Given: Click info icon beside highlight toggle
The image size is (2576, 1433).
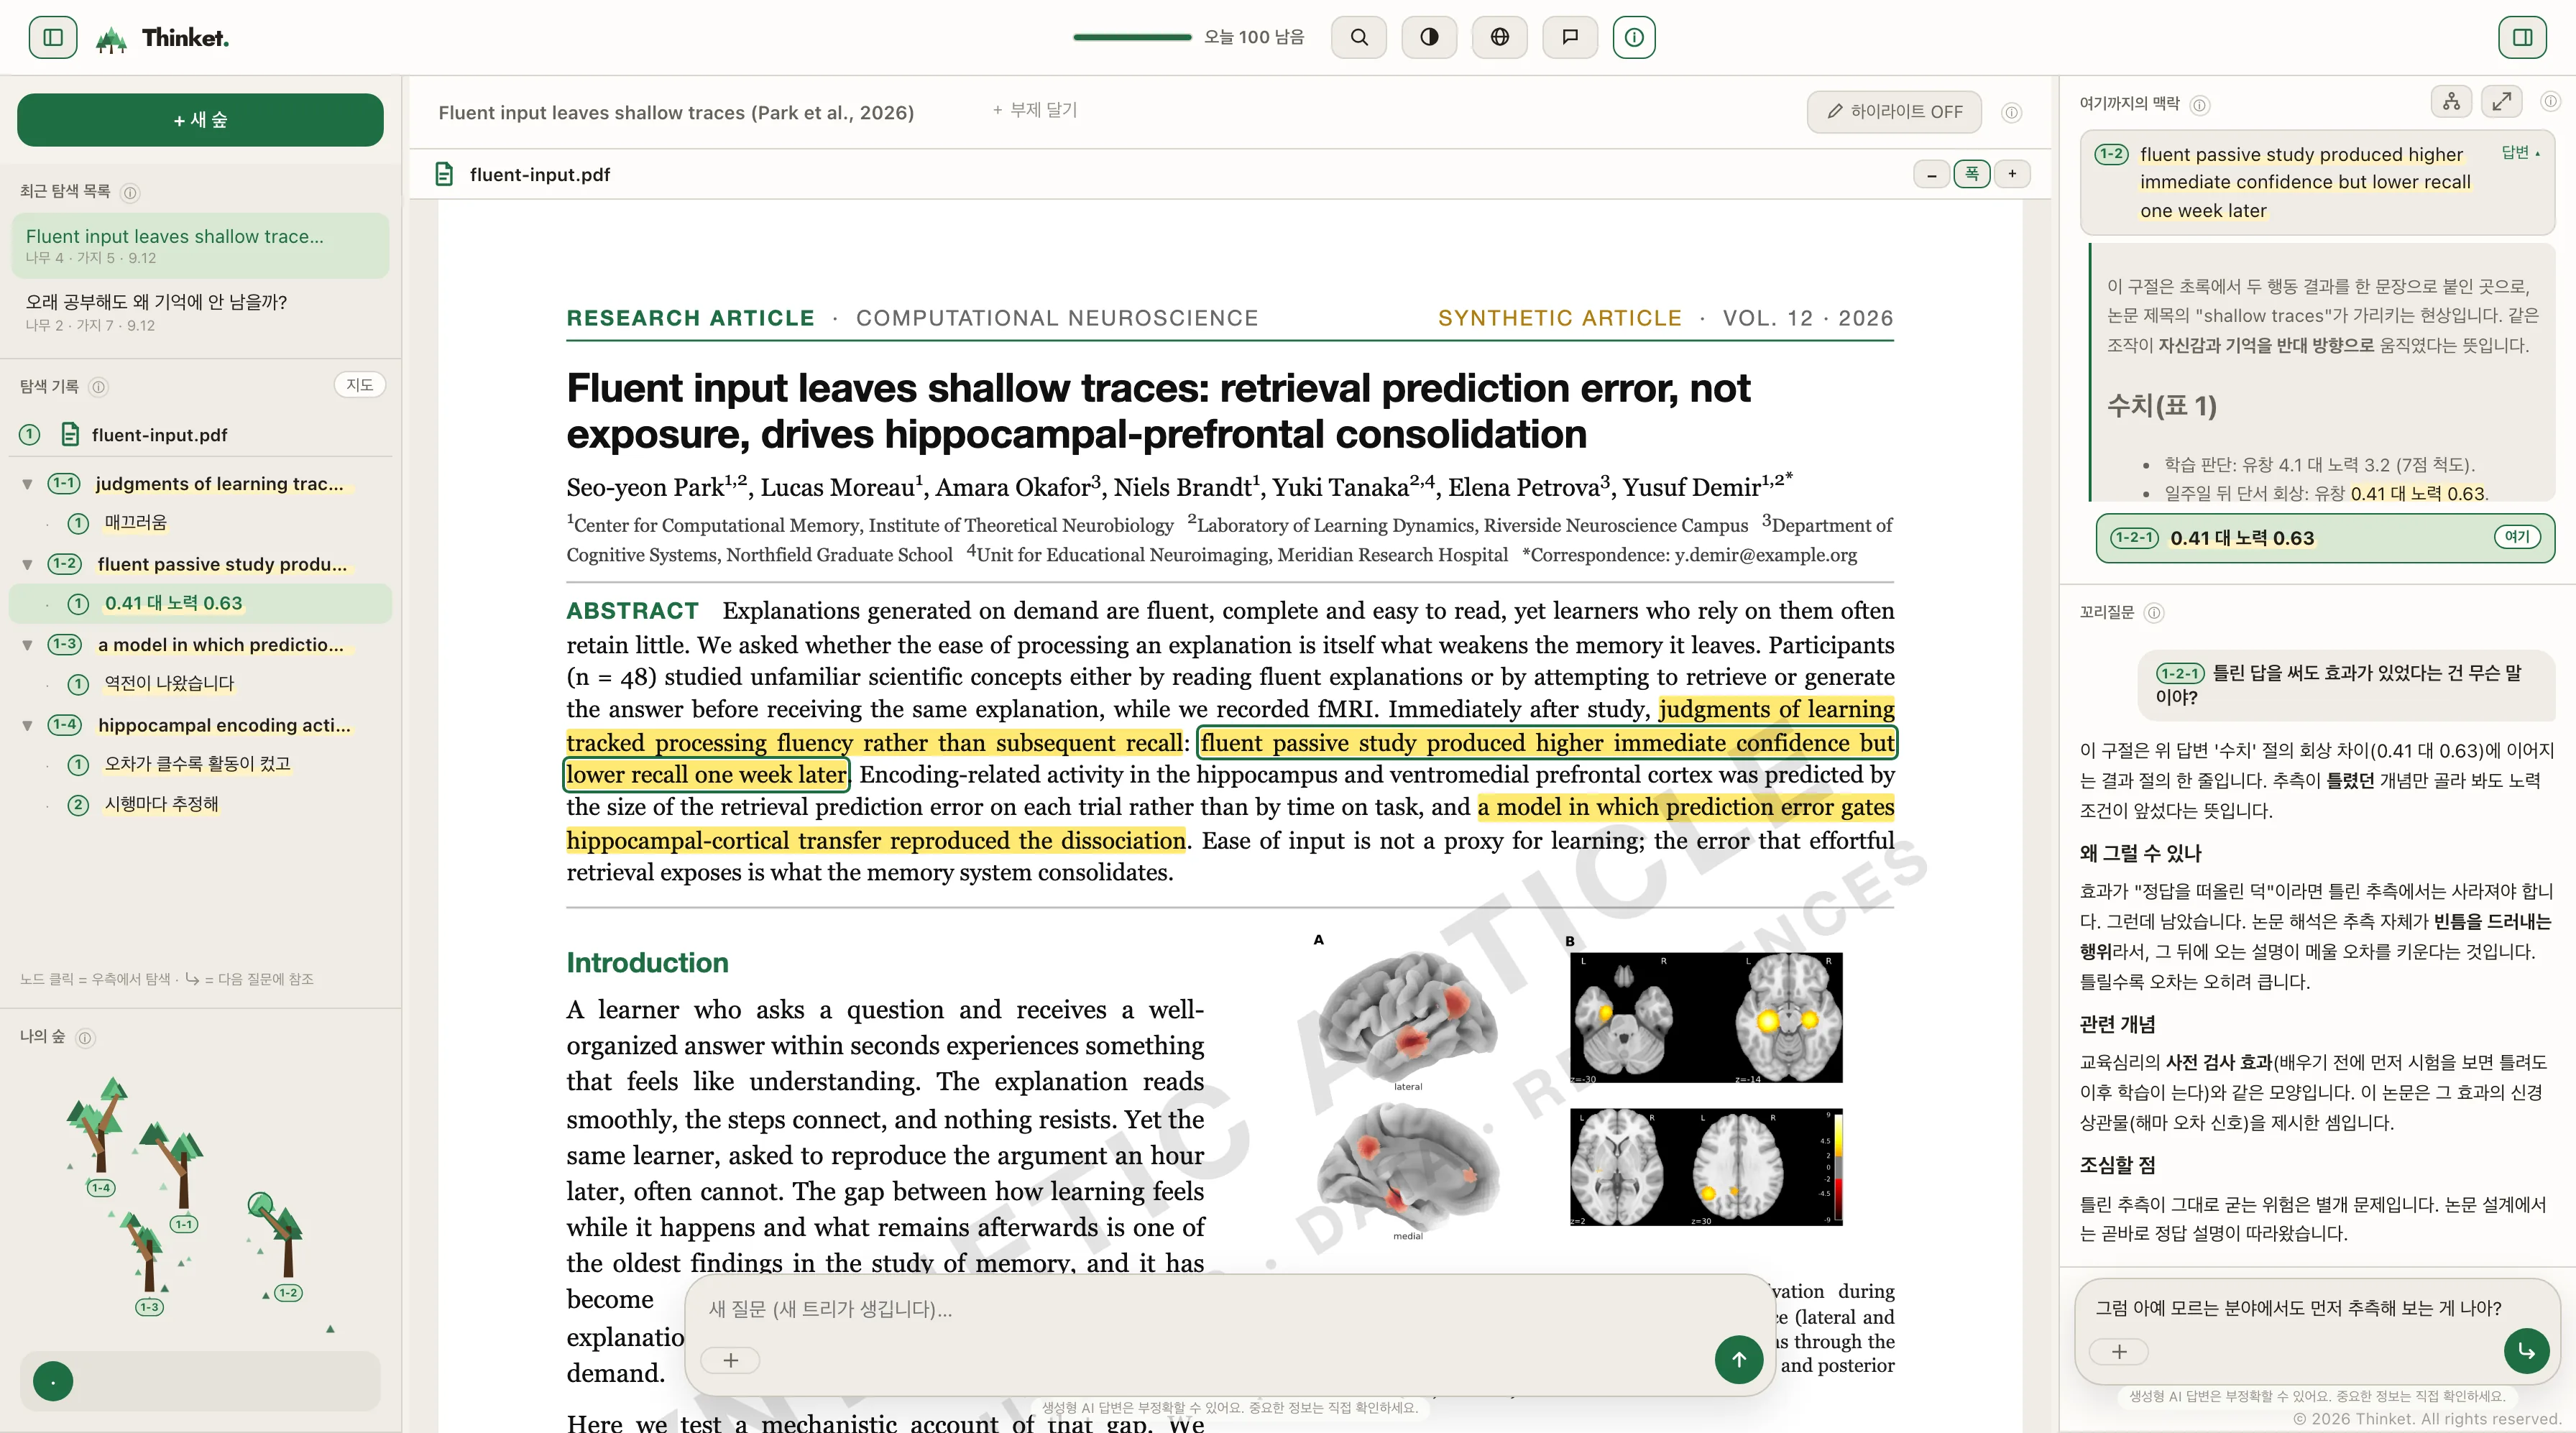Looking at the screenshot, I should coord(2012,112).
